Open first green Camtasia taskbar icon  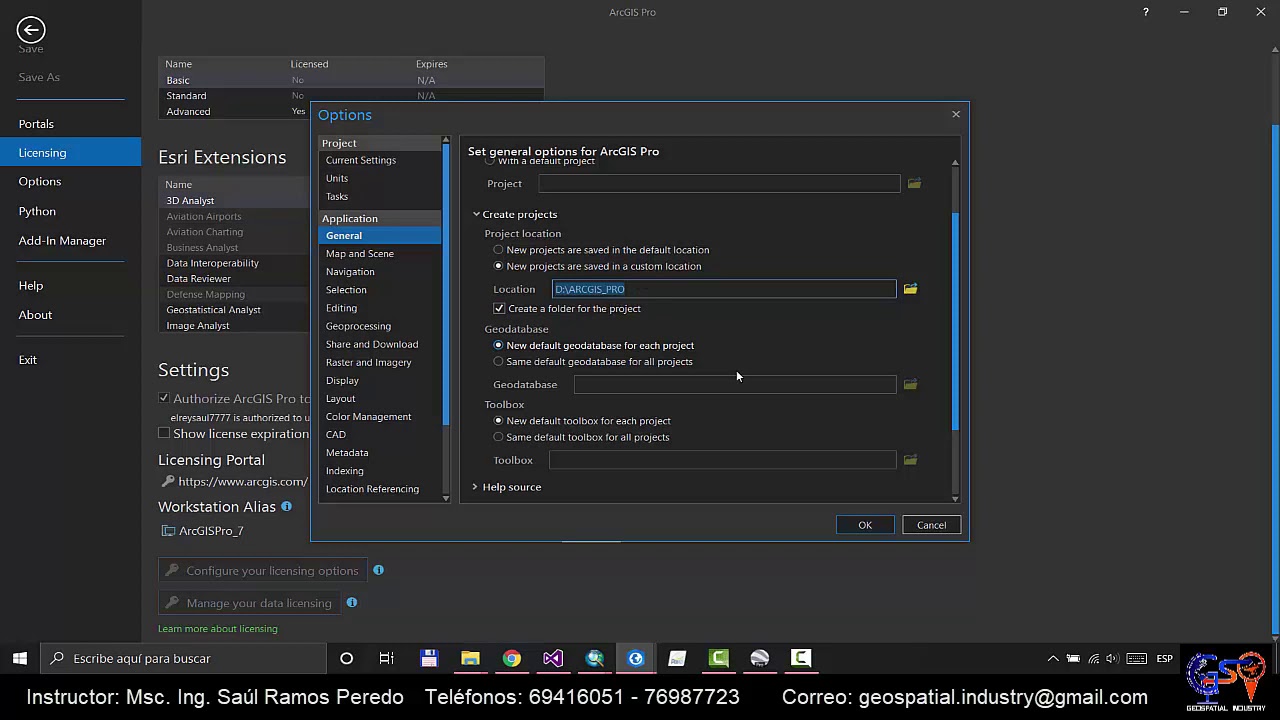click(718, 658)
